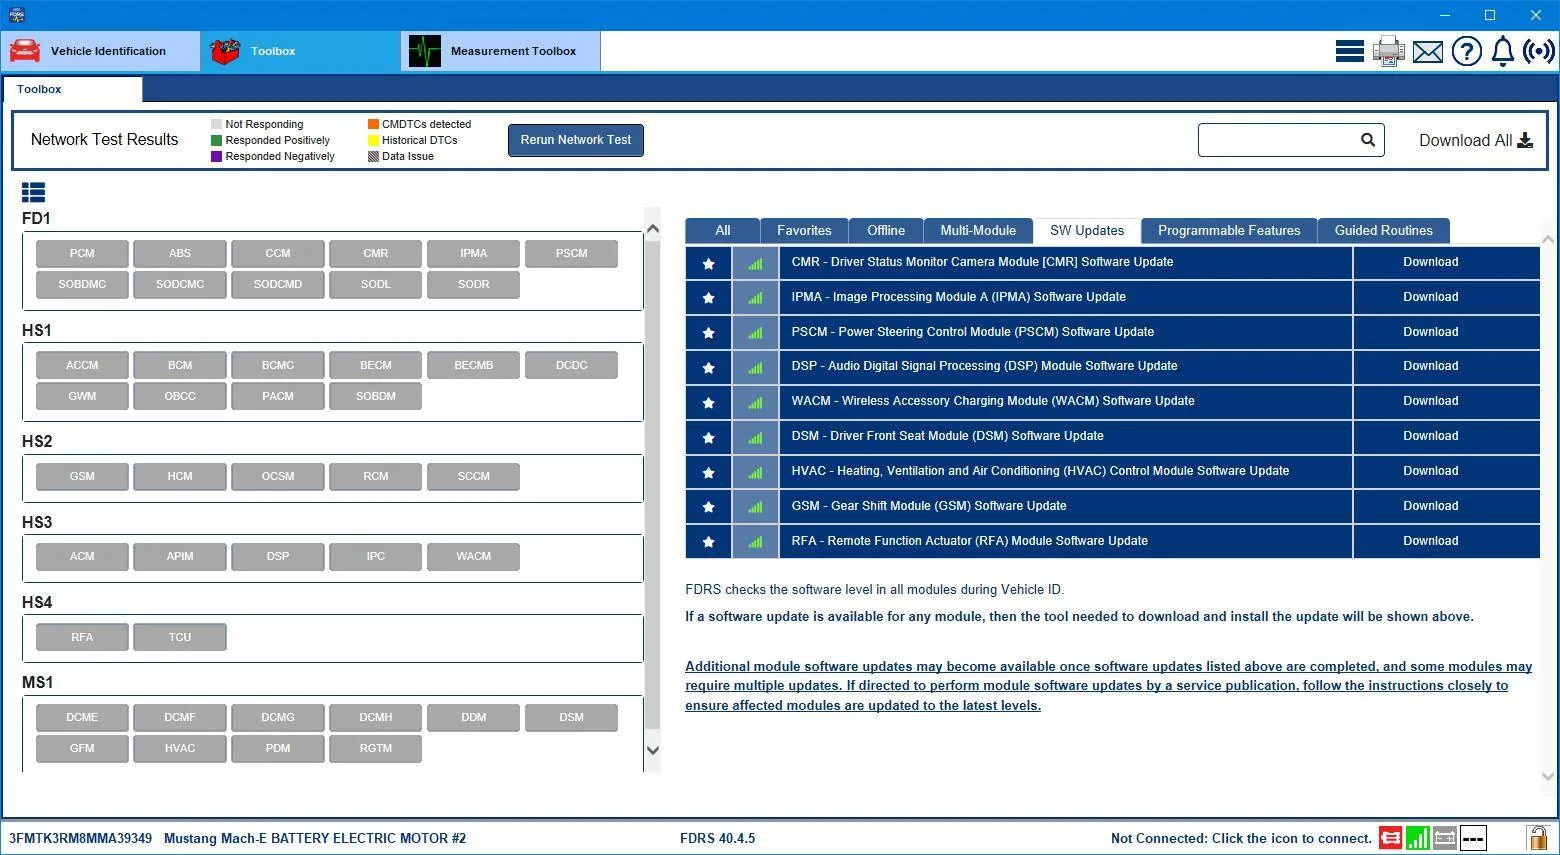Download the PSCM software update

point(1446,332)
